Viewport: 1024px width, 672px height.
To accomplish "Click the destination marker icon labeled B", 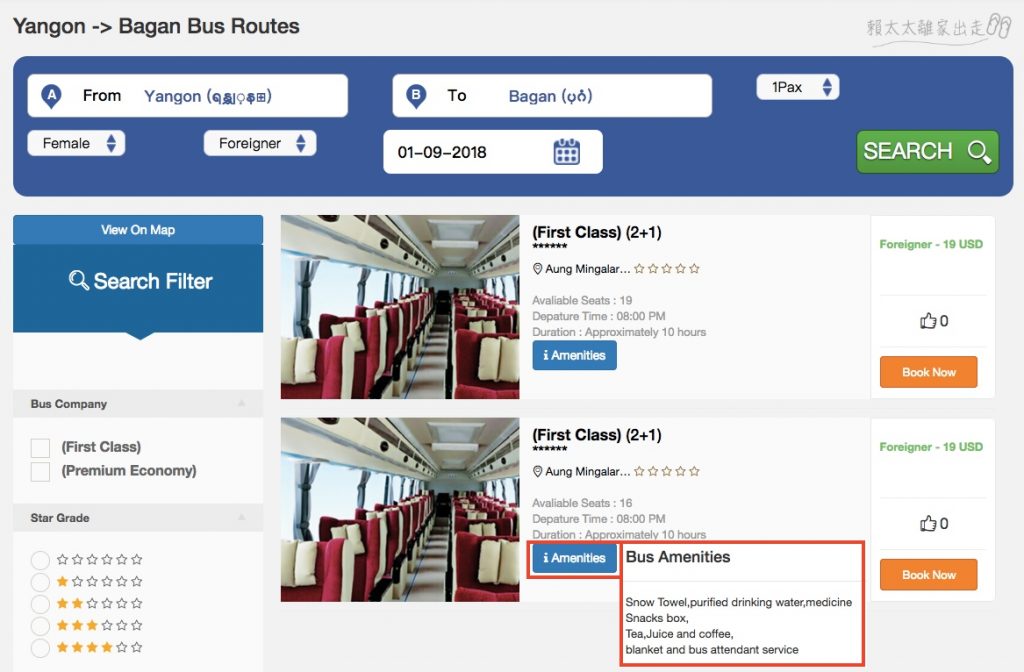I will click(x=416, y=96).
